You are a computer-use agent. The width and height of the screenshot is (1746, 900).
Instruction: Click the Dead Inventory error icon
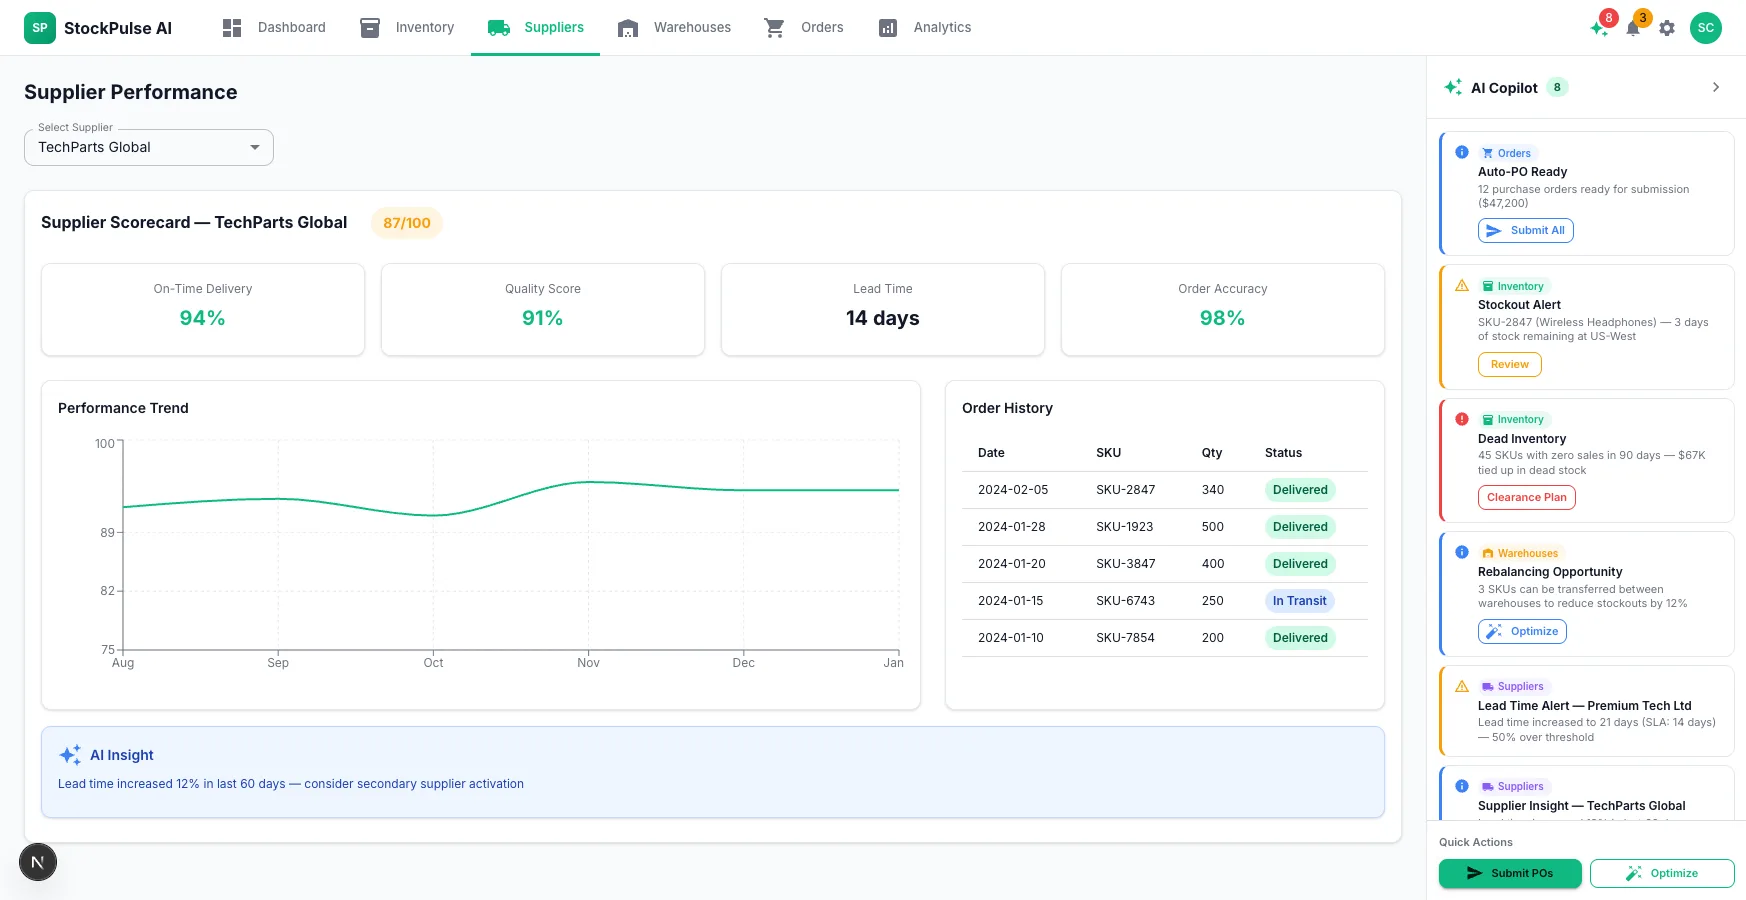point(1462,419)
